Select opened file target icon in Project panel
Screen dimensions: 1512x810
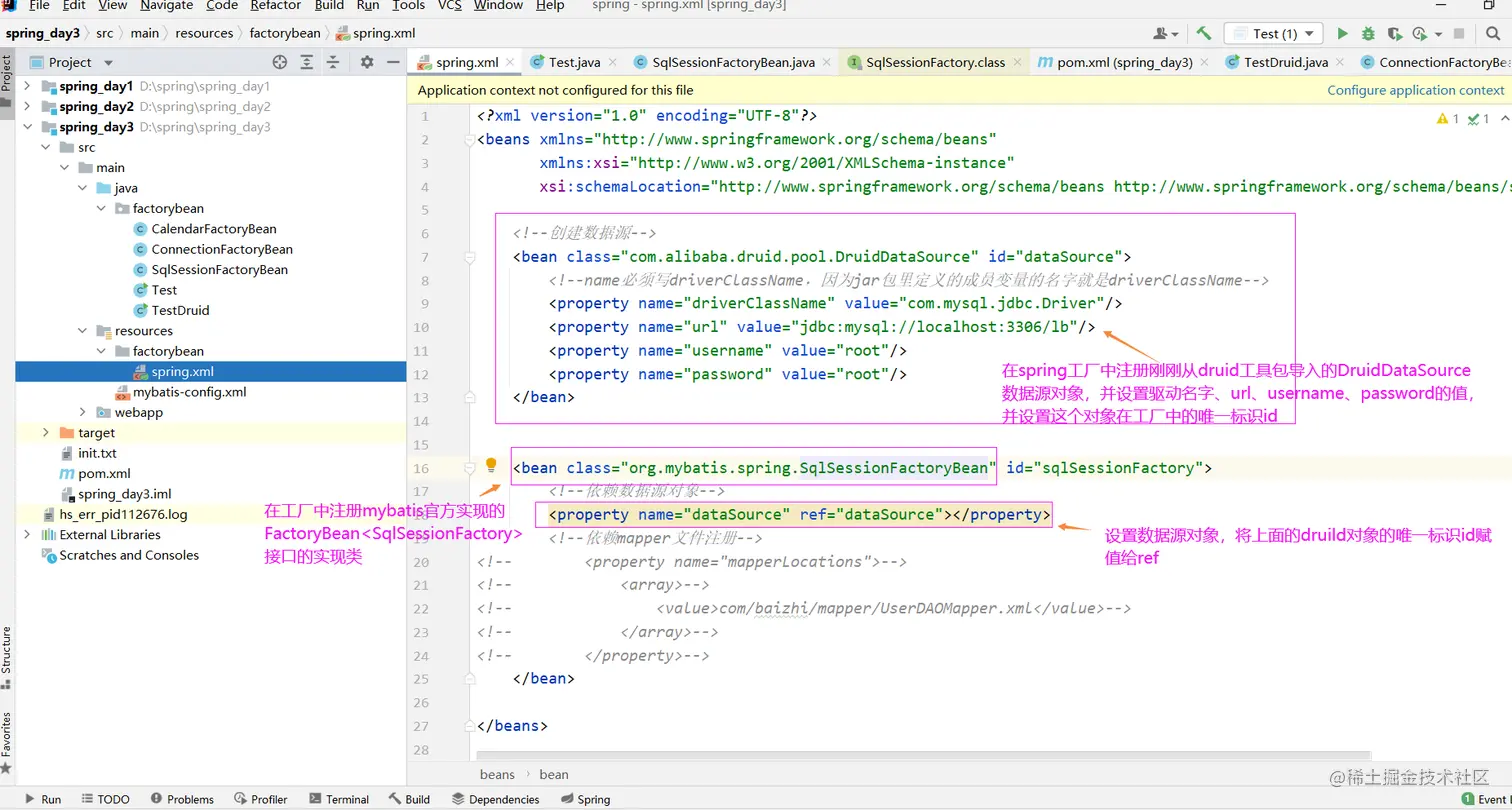pos(280,62)
